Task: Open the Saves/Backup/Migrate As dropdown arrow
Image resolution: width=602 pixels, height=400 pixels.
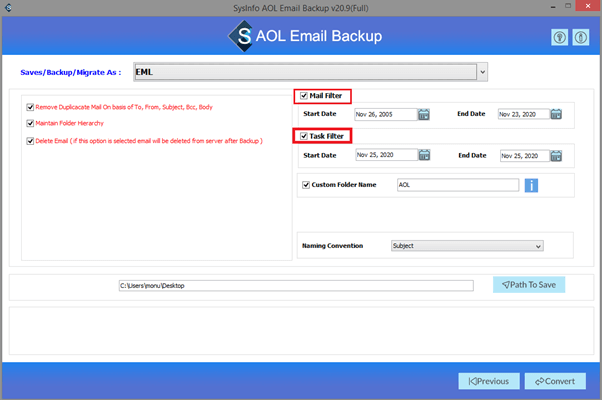Action: (x=483, y=72)
